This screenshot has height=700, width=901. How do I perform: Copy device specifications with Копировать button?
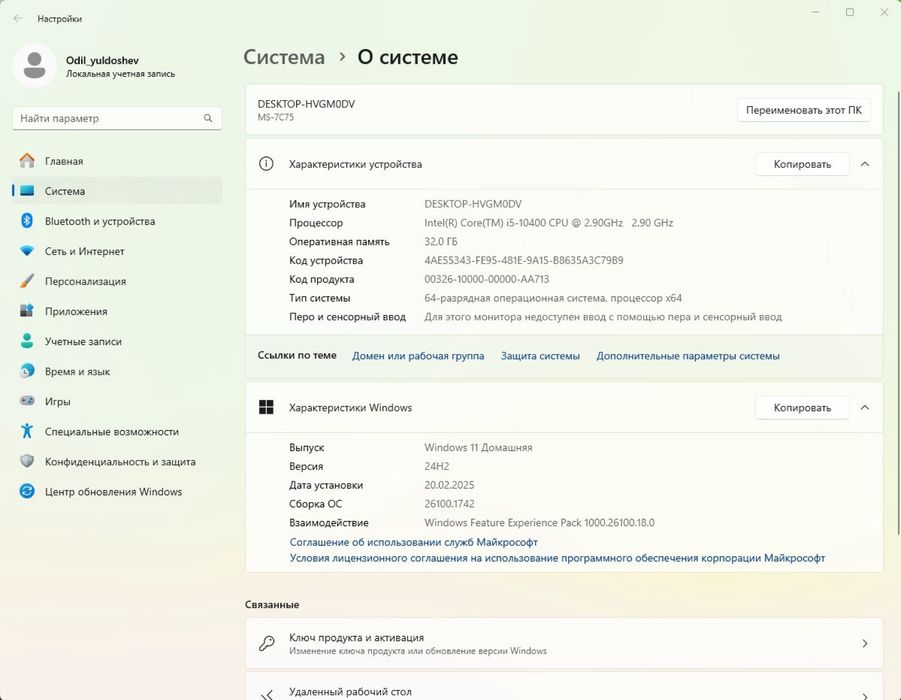coord(802,164)
